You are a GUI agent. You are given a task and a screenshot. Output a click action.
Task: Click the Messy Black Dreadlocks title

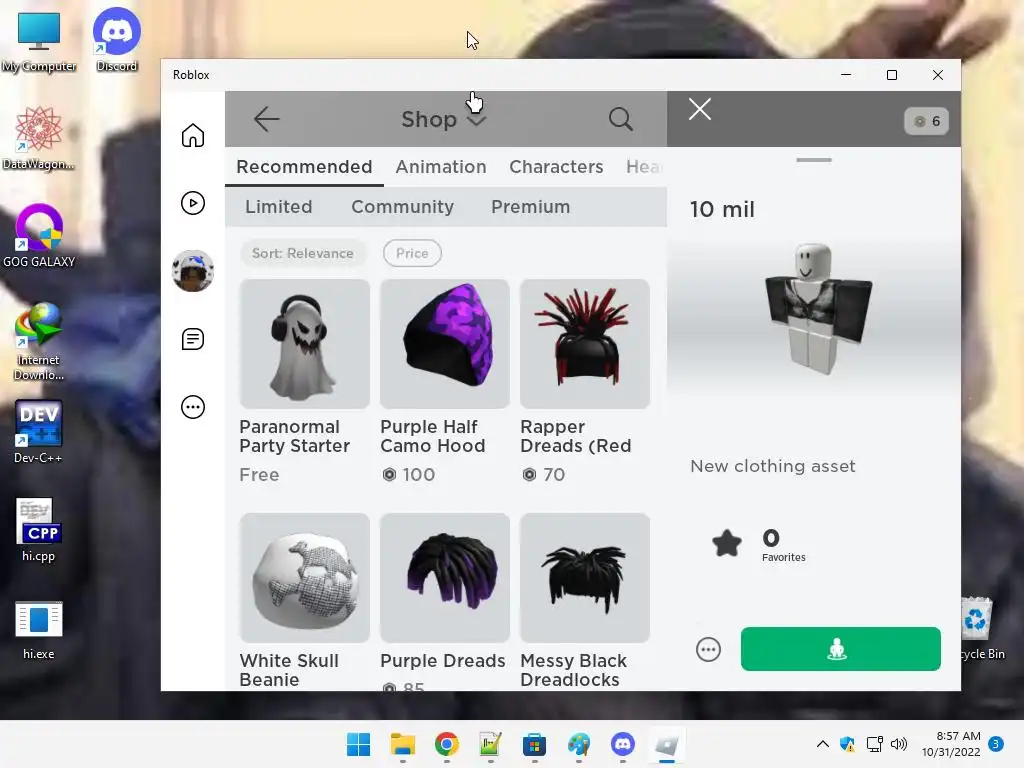click(573, 670)
